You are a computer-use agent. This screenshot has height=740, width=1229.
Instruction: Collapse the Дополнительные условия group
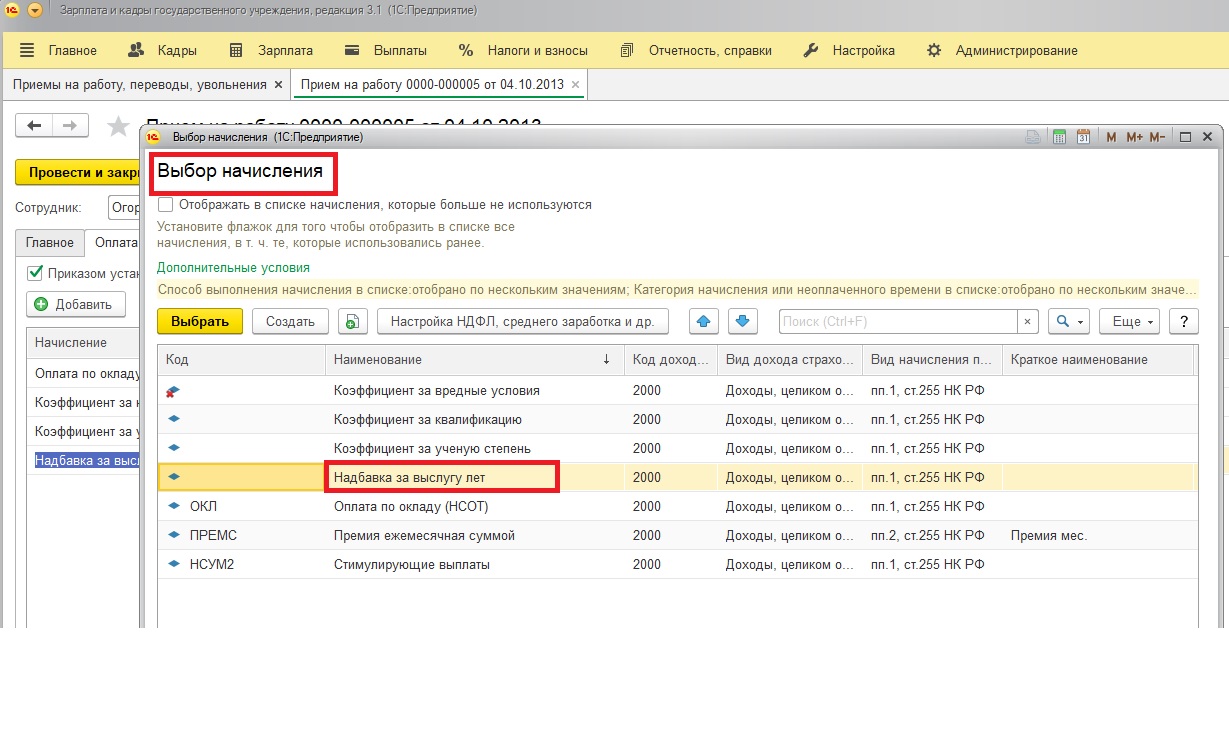[233, 268]
